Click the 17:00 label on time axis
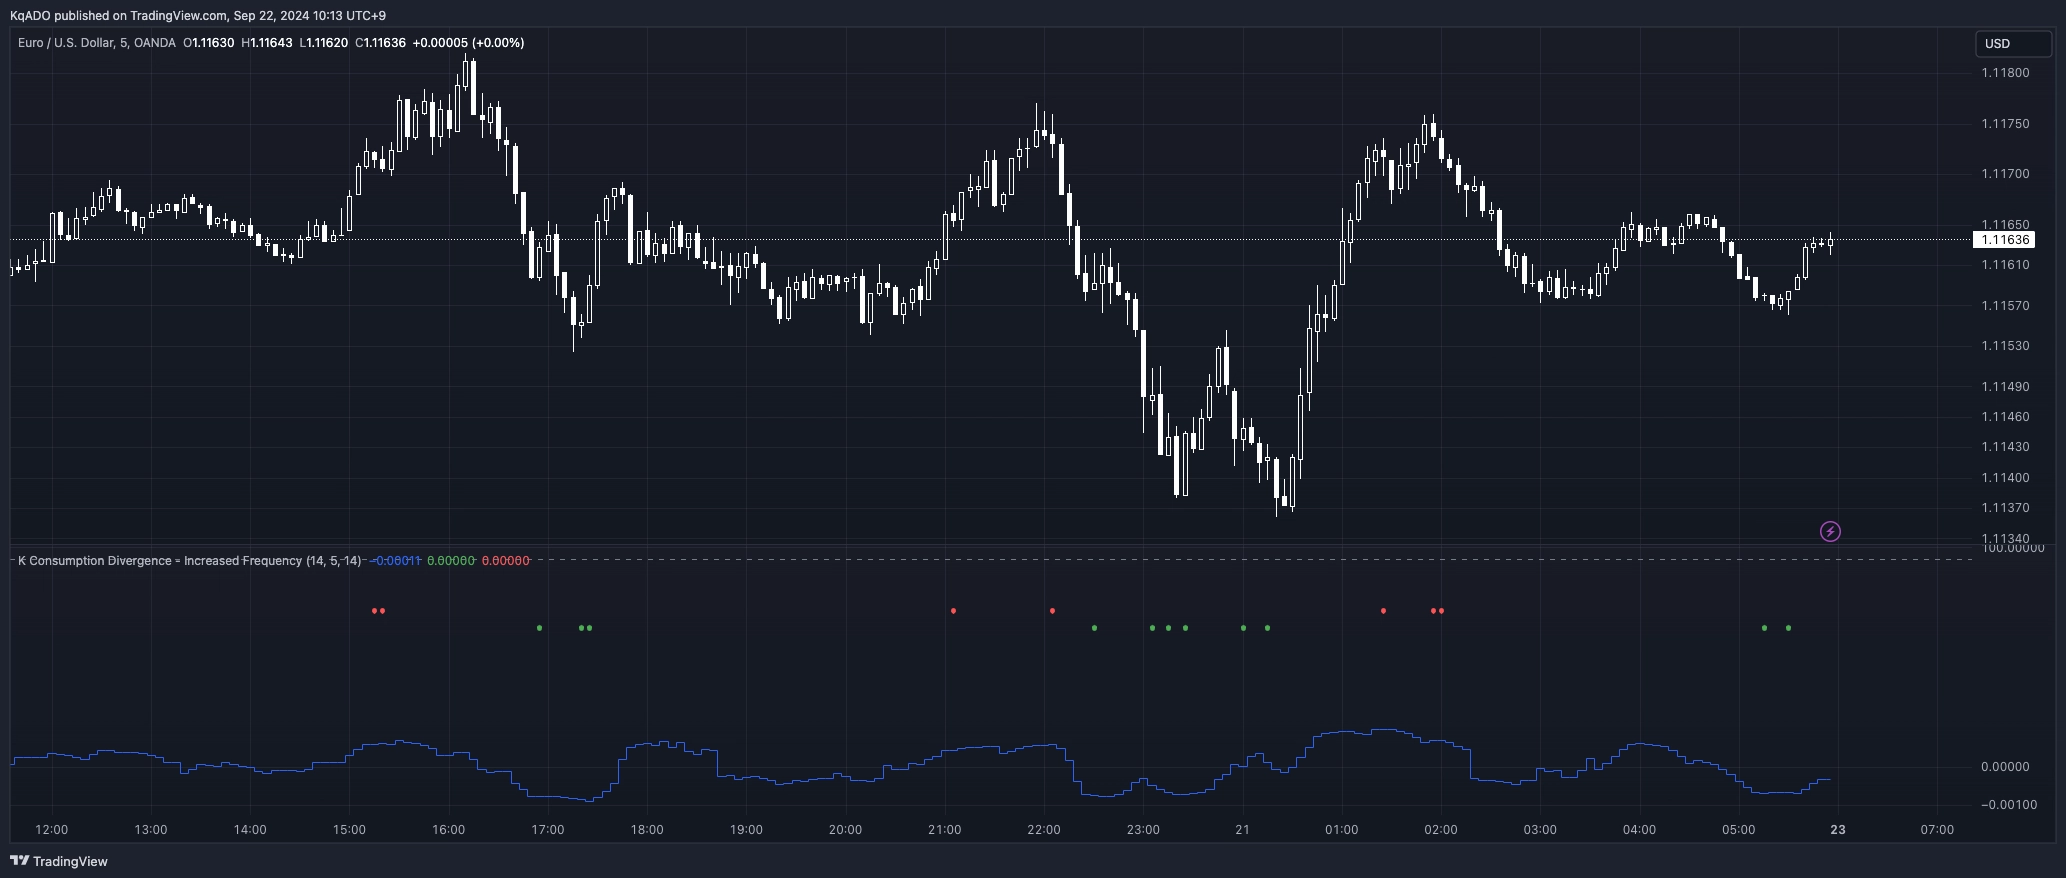The height and width of the screenshot is (878, 2066). click(x=548, y=830)
